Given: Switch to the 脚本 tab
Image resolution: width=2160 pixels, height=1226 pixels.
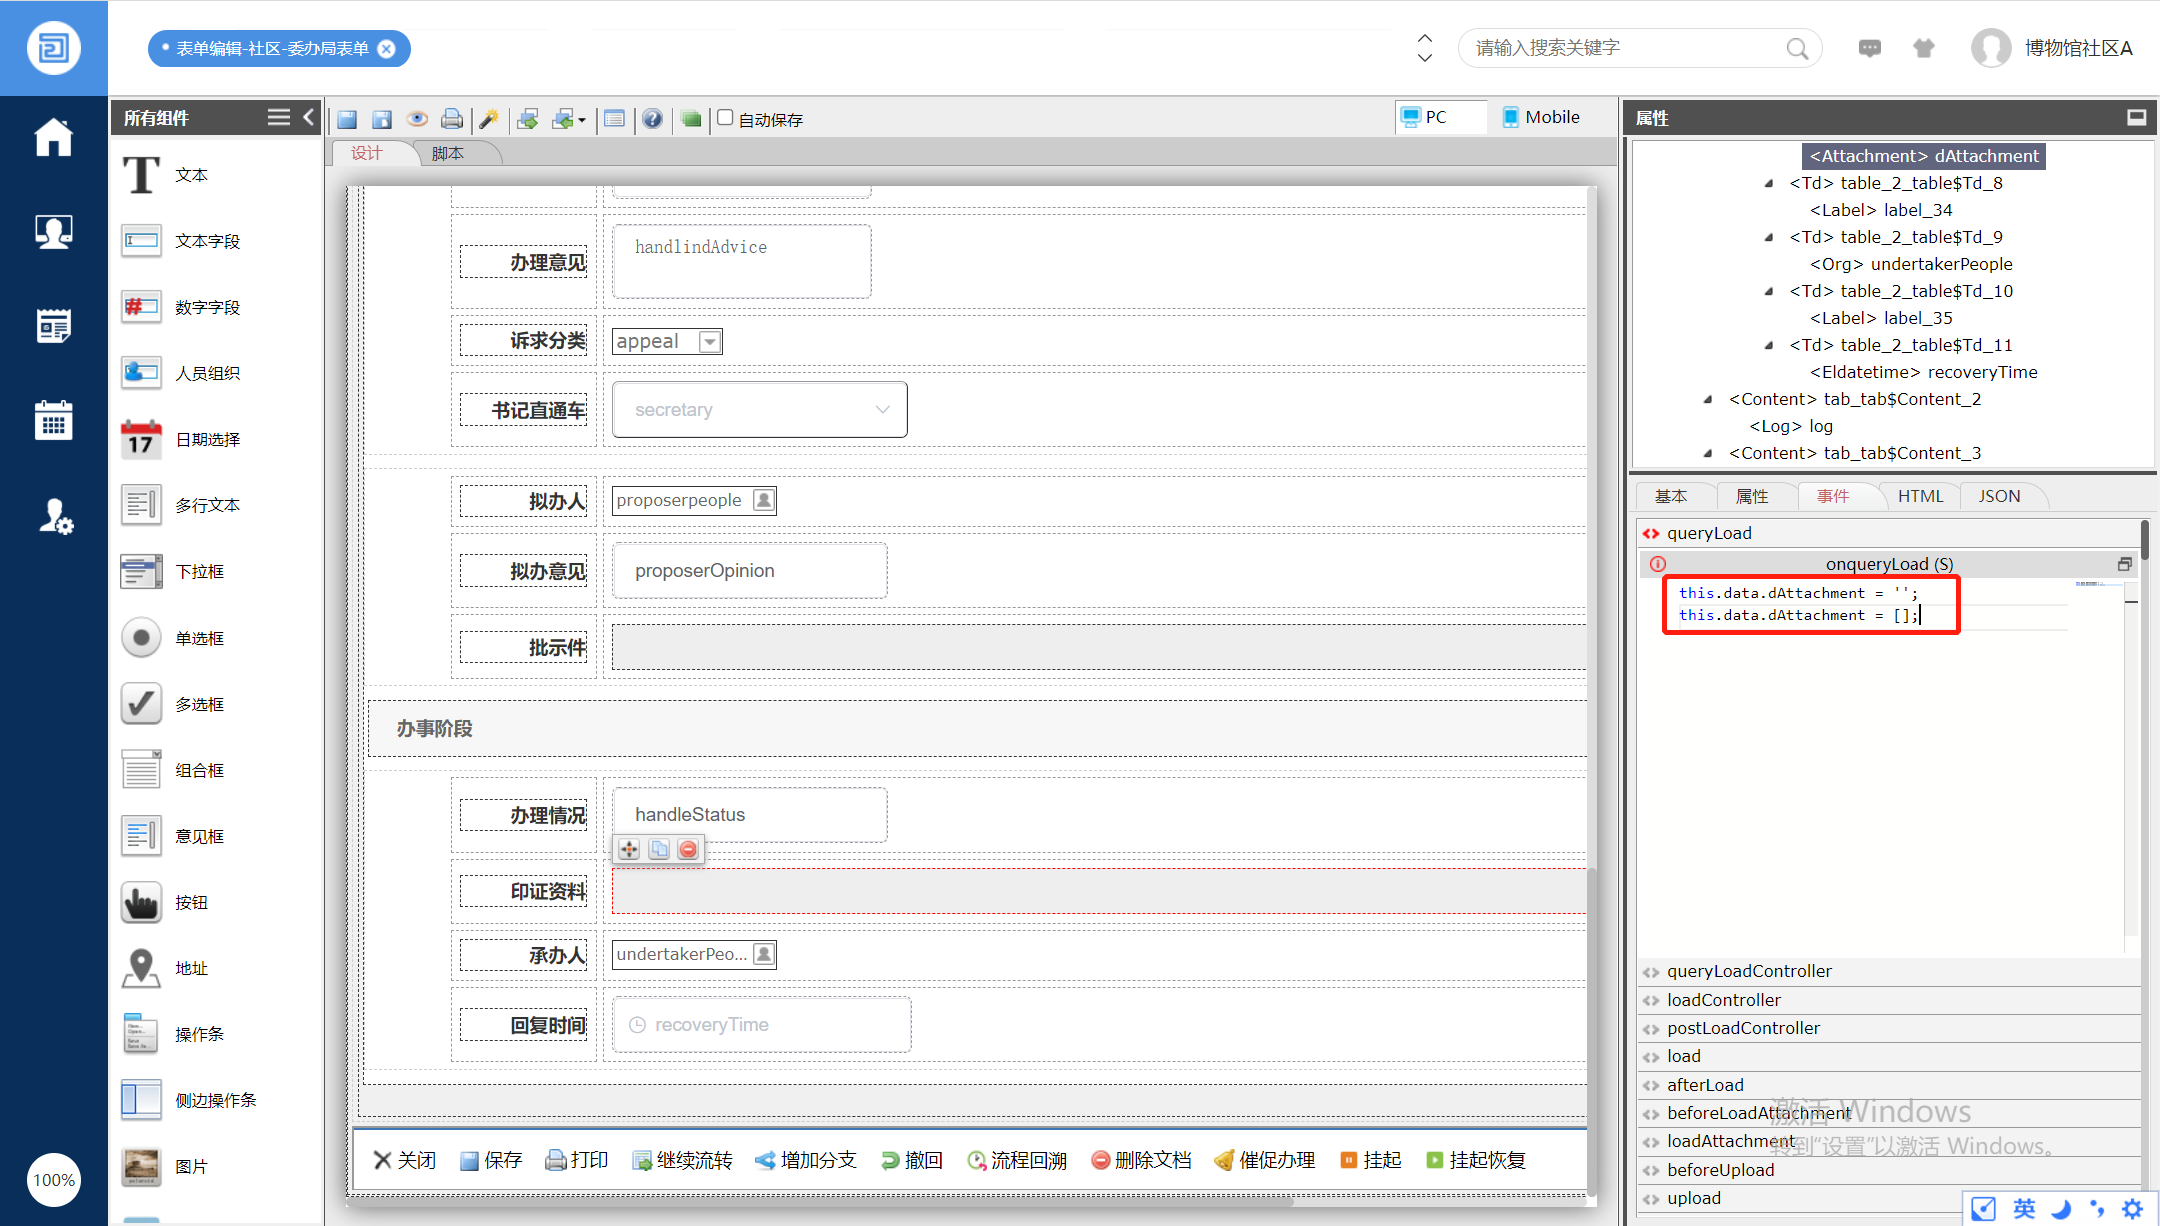Looking at the screenshot, I should (448, 153).
